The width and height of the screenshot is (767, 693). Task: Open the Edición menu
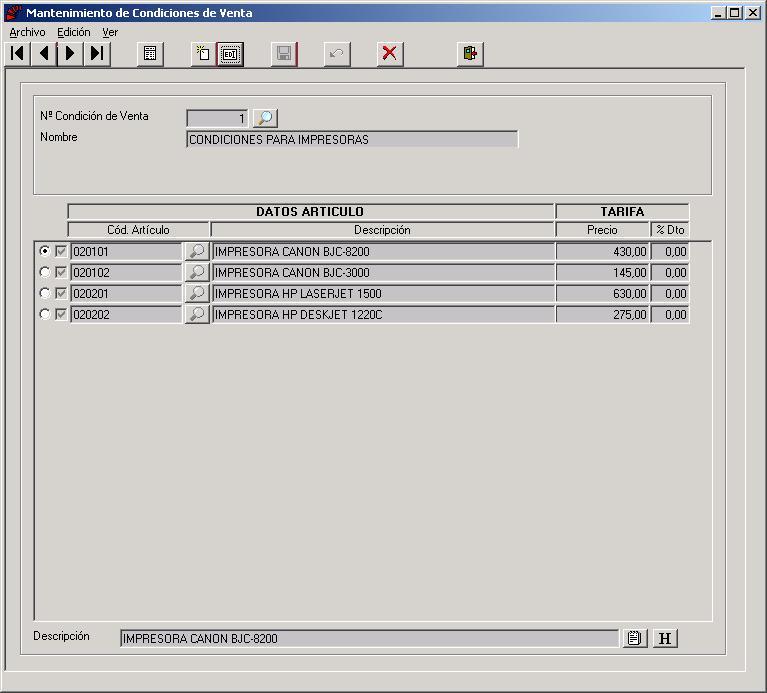(74, 32)
